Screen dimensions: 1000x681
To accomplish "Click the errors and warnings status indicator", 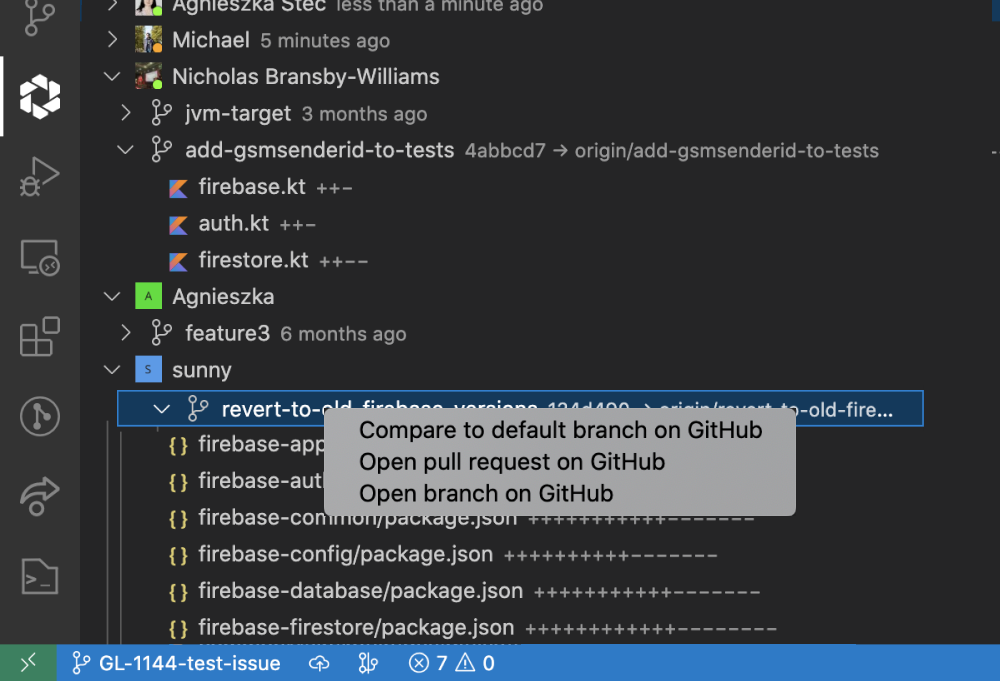I will (451, 663).
